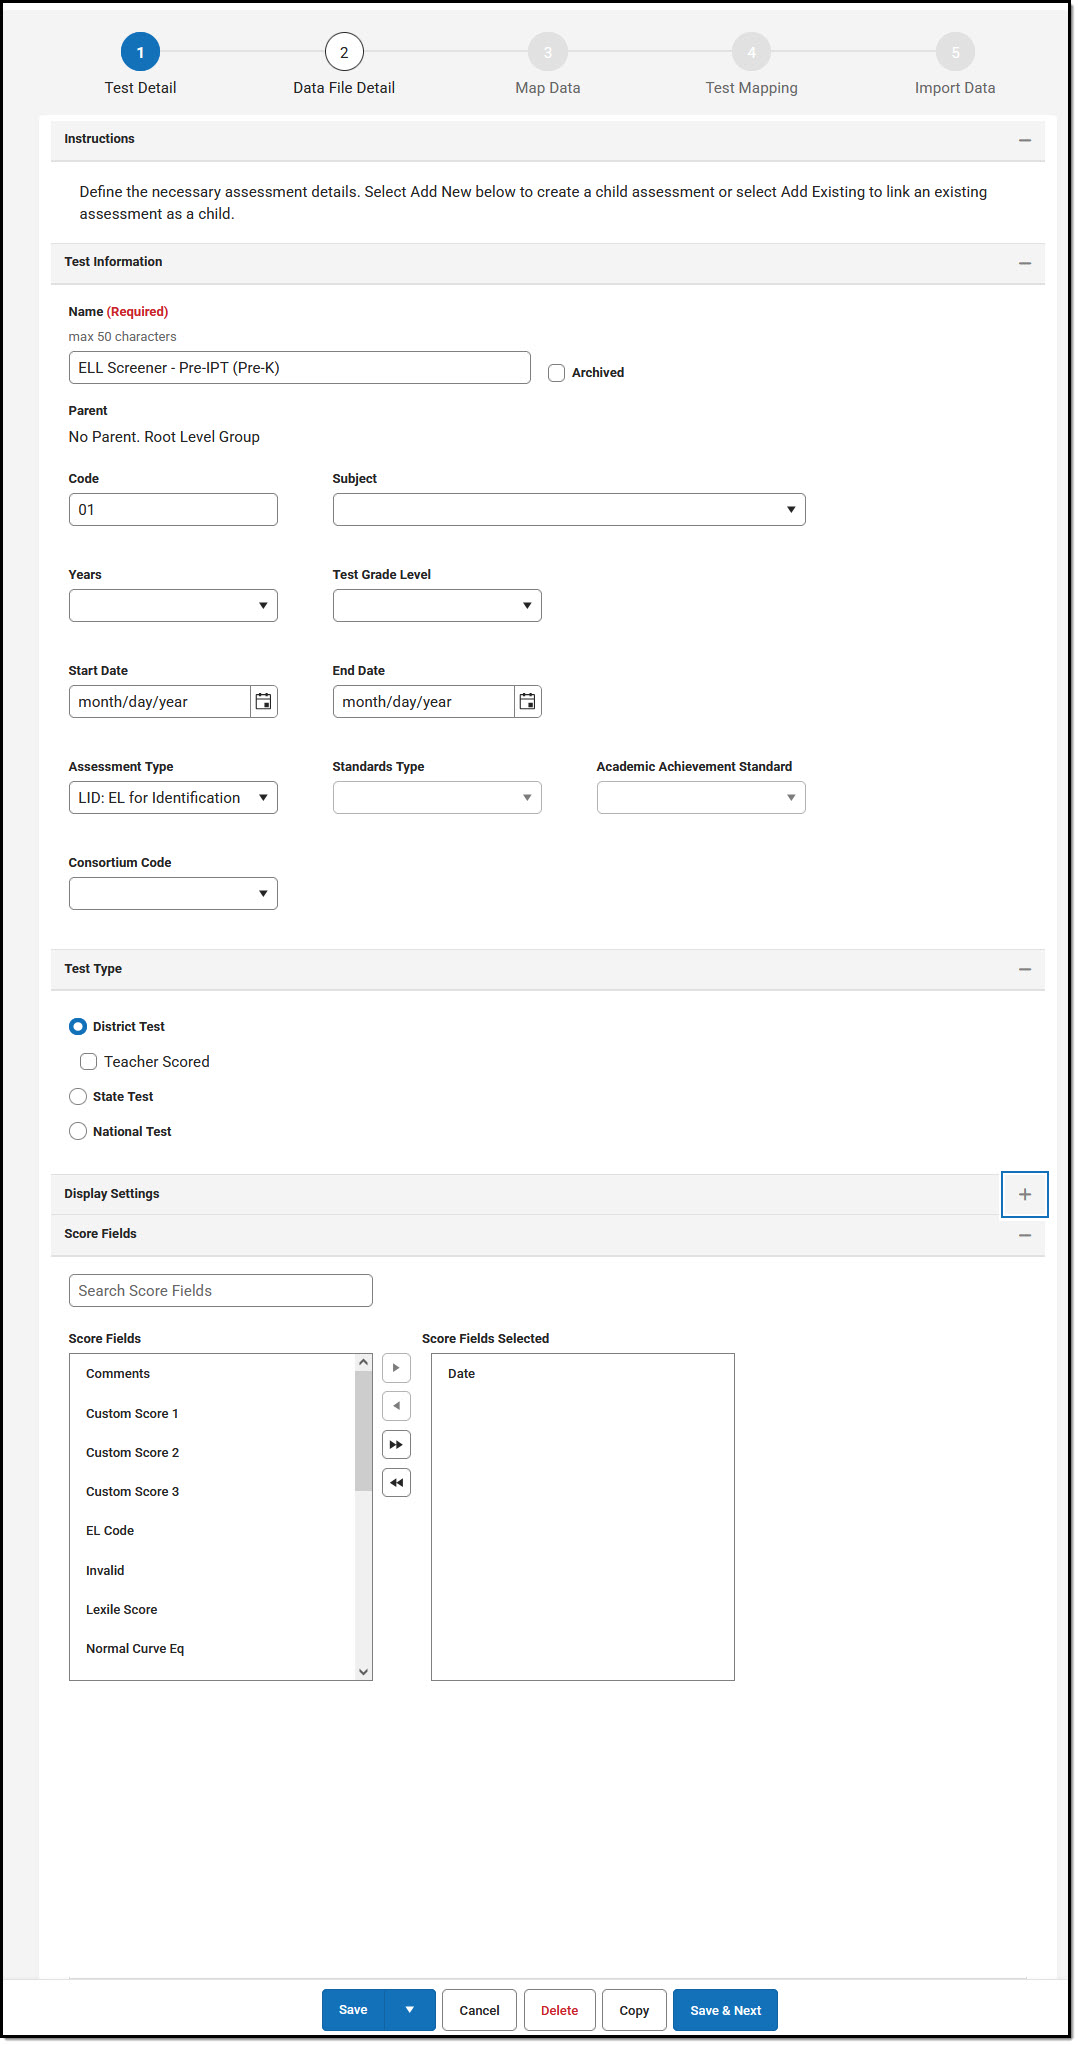Expand the Save button options arrow
The width and height of the screenshot is (1078, 2045).
(x=409, y=2010)
